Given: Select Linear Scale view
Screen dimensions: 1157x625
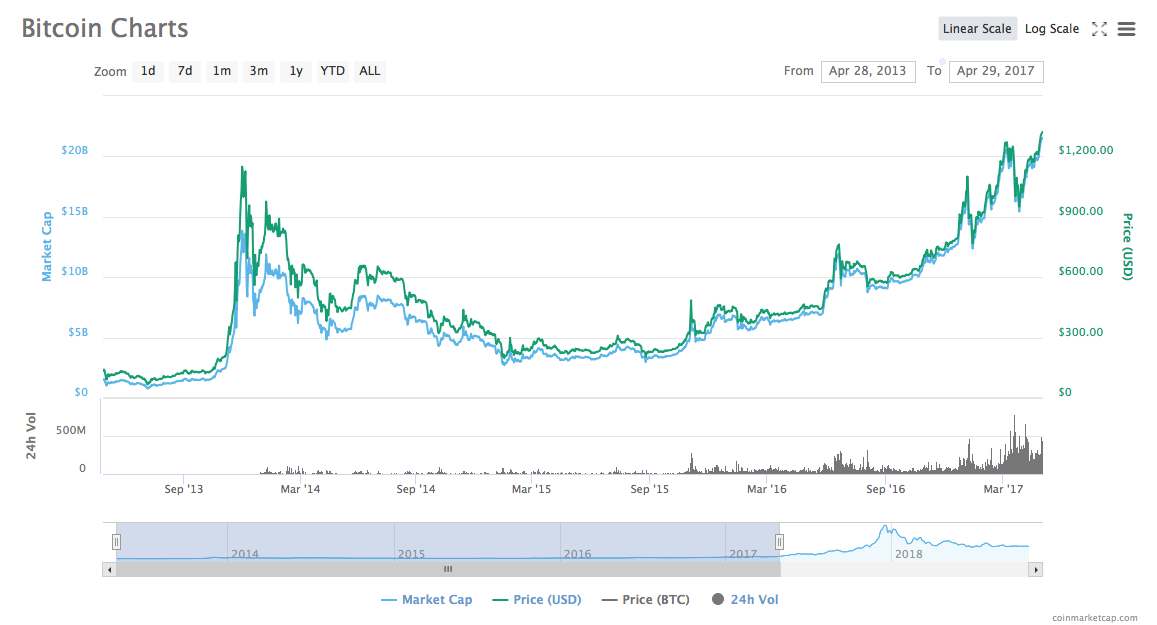Looking at the screenshot, I should (976, 29).
